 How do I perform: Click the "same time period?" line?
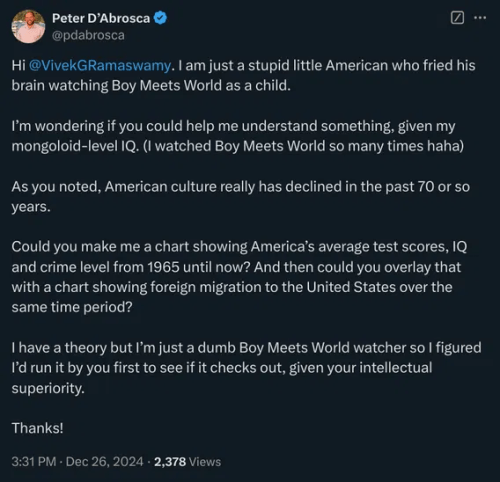tap(72, 307)
